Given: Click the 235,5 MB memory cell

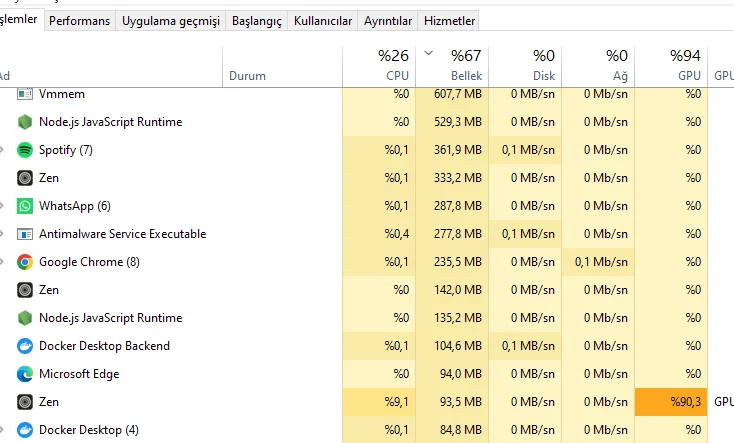Looking at the screenshot, I should [452, 262].
